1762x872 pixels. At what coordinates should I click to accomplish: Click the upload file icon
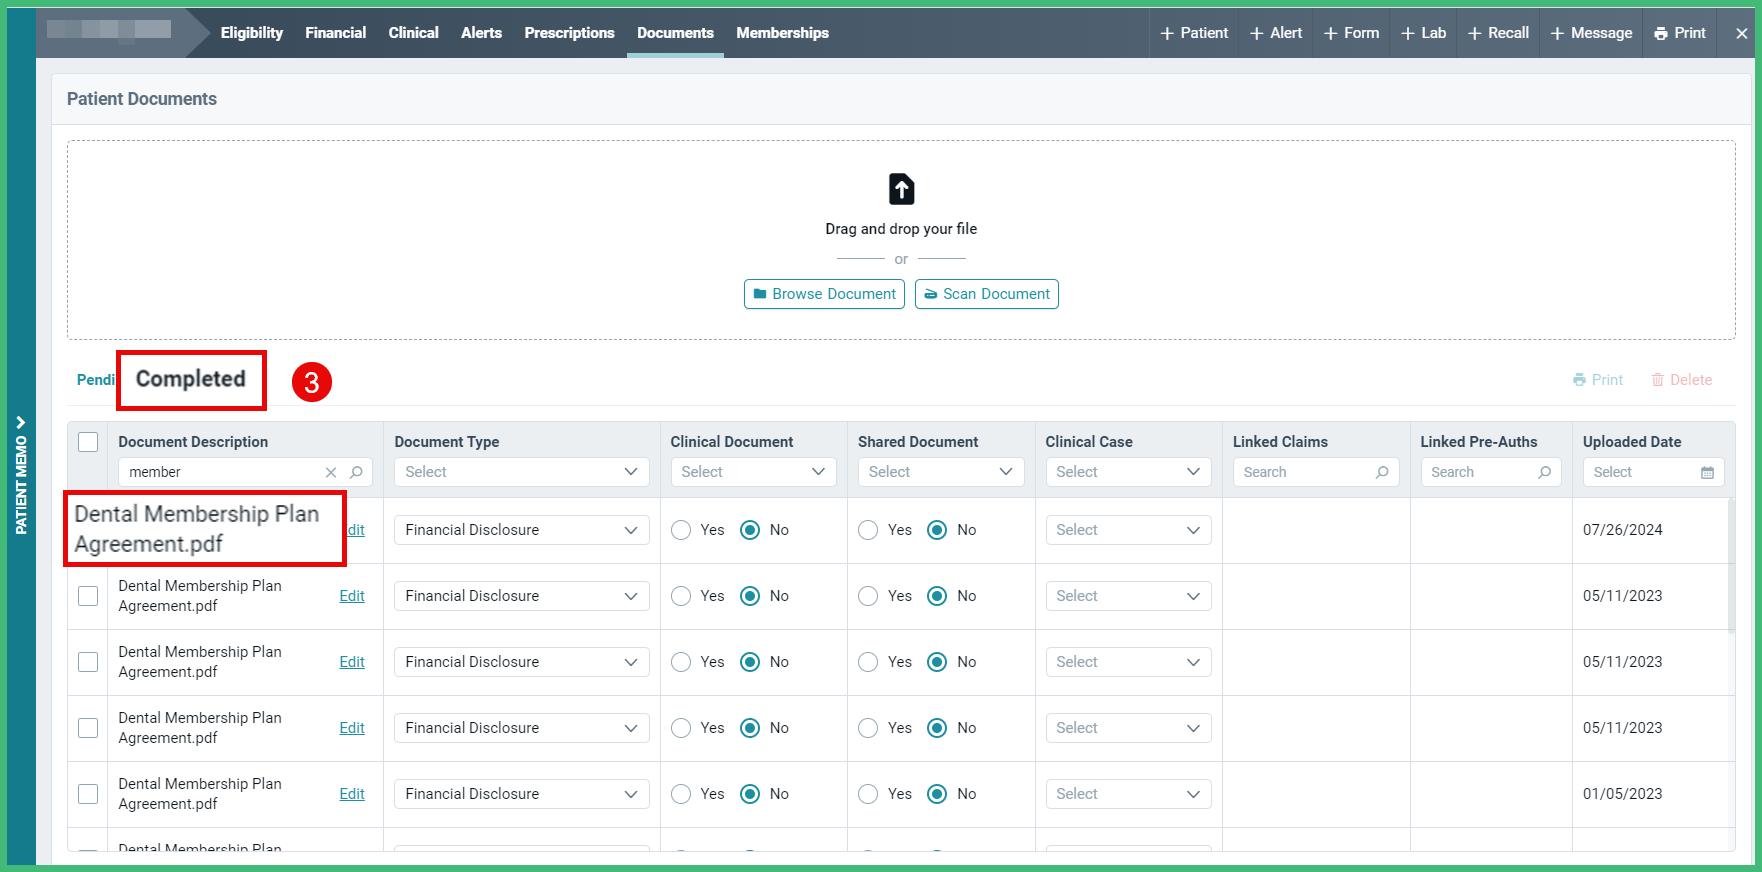(x=901, y=189)
